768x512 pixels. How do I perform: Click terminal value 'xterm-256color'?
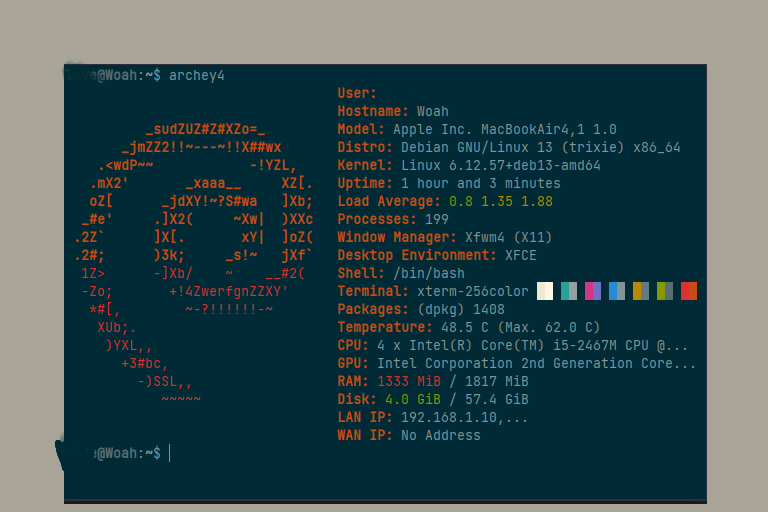point(473,292)
